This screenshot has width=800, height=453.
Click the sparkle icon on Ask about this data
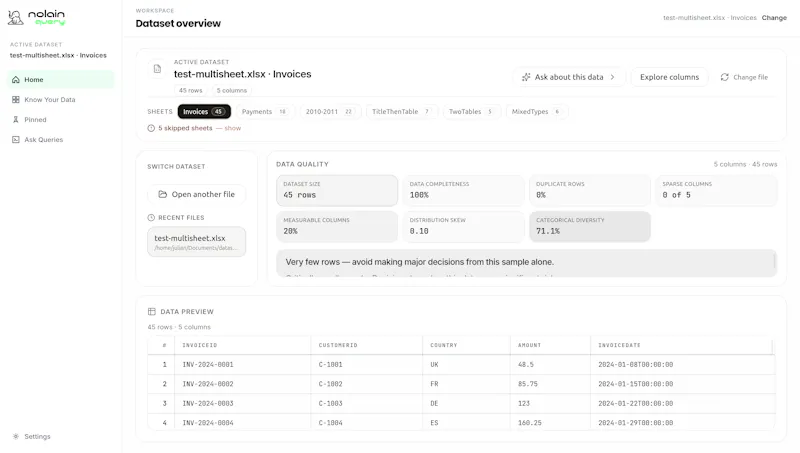526,77
